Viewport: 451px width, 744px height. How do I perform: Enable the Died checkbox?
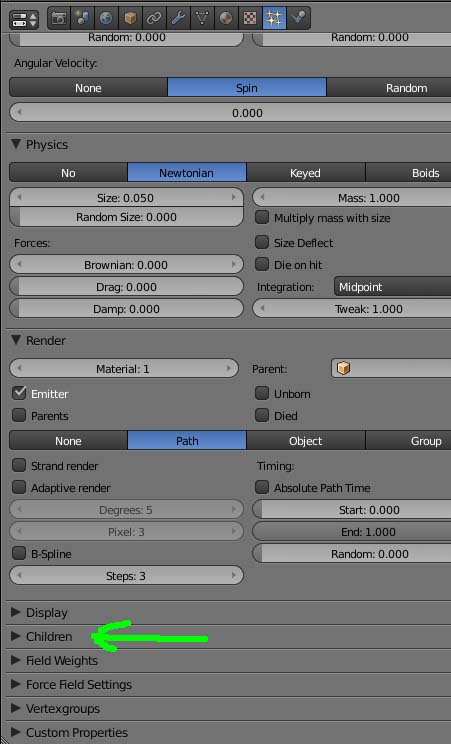(x=262, y=415)
